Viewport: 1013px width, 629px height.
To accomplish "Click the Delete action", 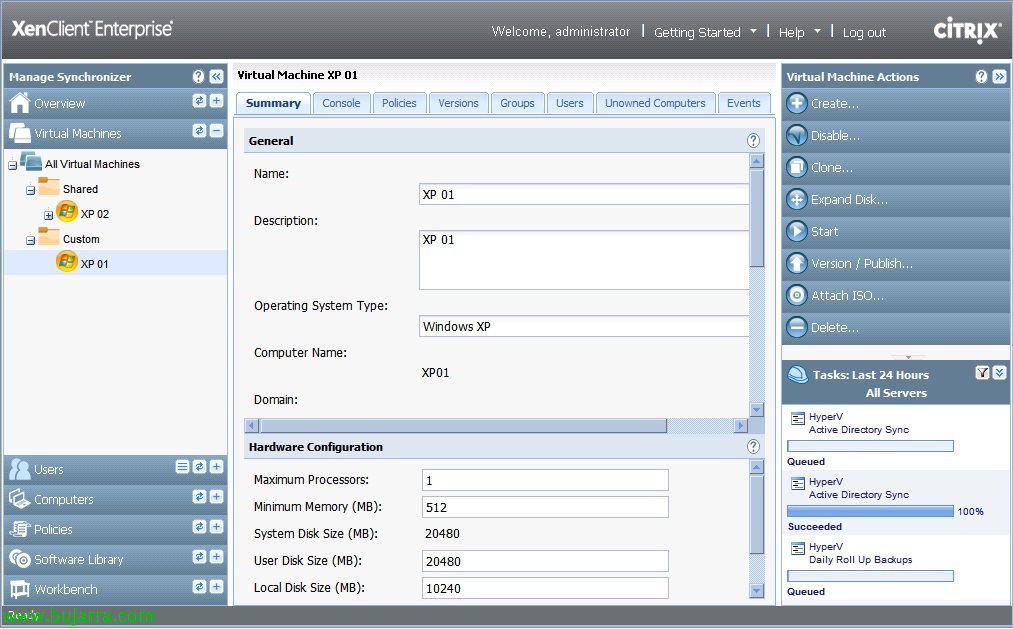I will [896, 327].
